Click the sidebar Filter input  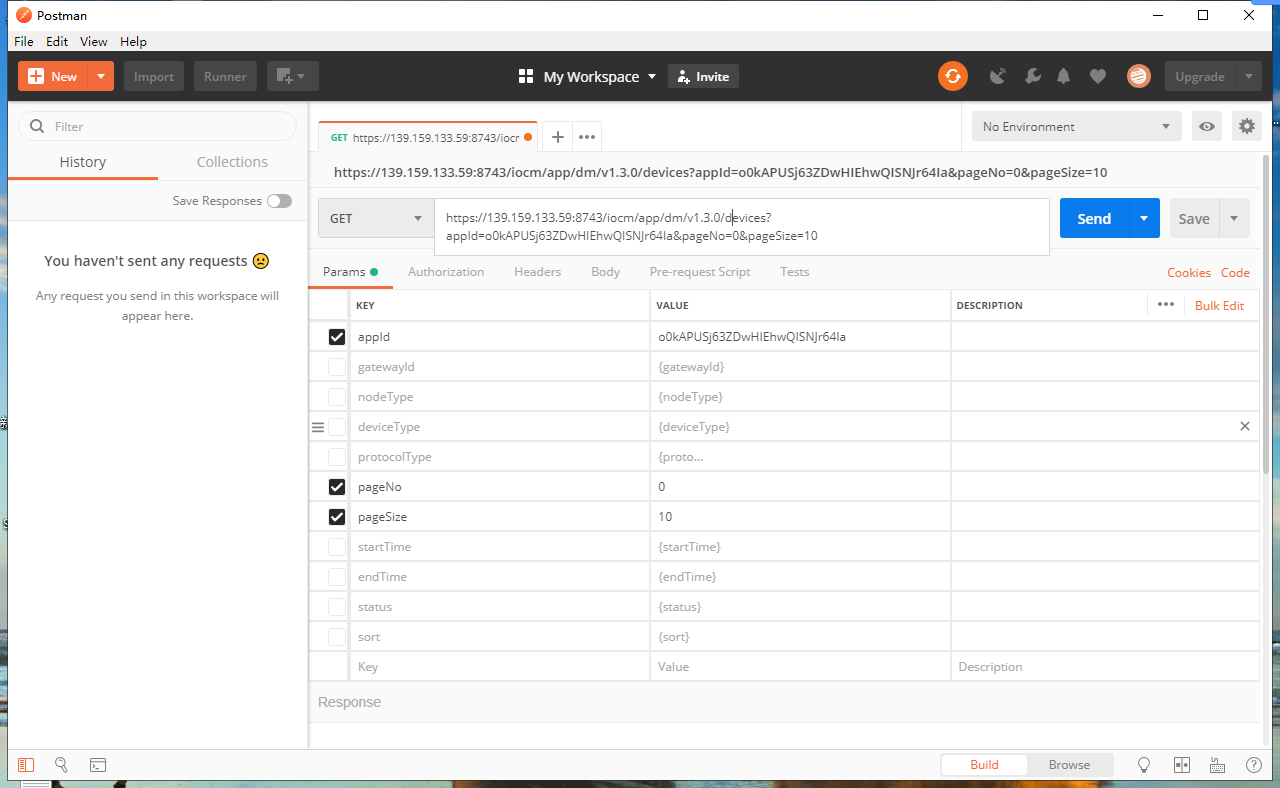point(158,126)
